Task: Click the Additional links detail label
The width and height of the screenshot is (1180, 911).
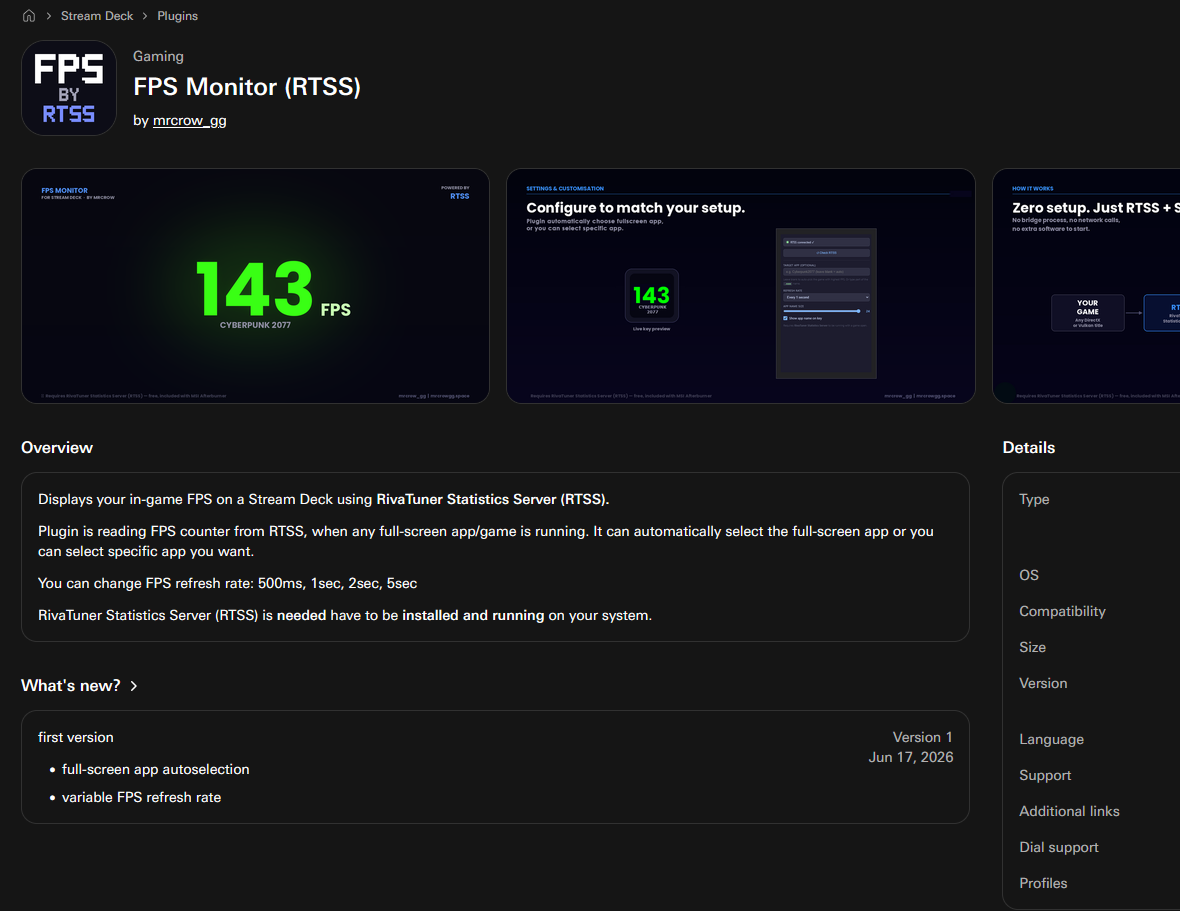Action: pos(1069,812)
